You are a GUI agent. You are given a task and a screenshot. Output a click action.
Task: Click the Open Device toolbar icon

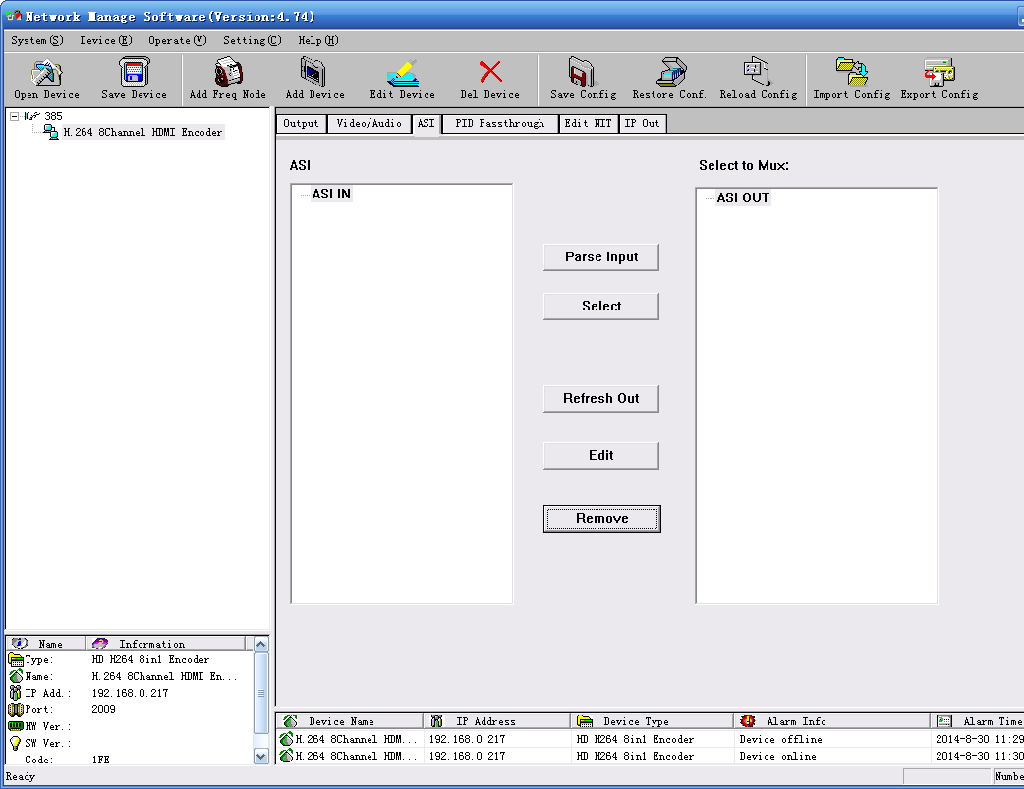pyautogui.click(x=46, y=72)
